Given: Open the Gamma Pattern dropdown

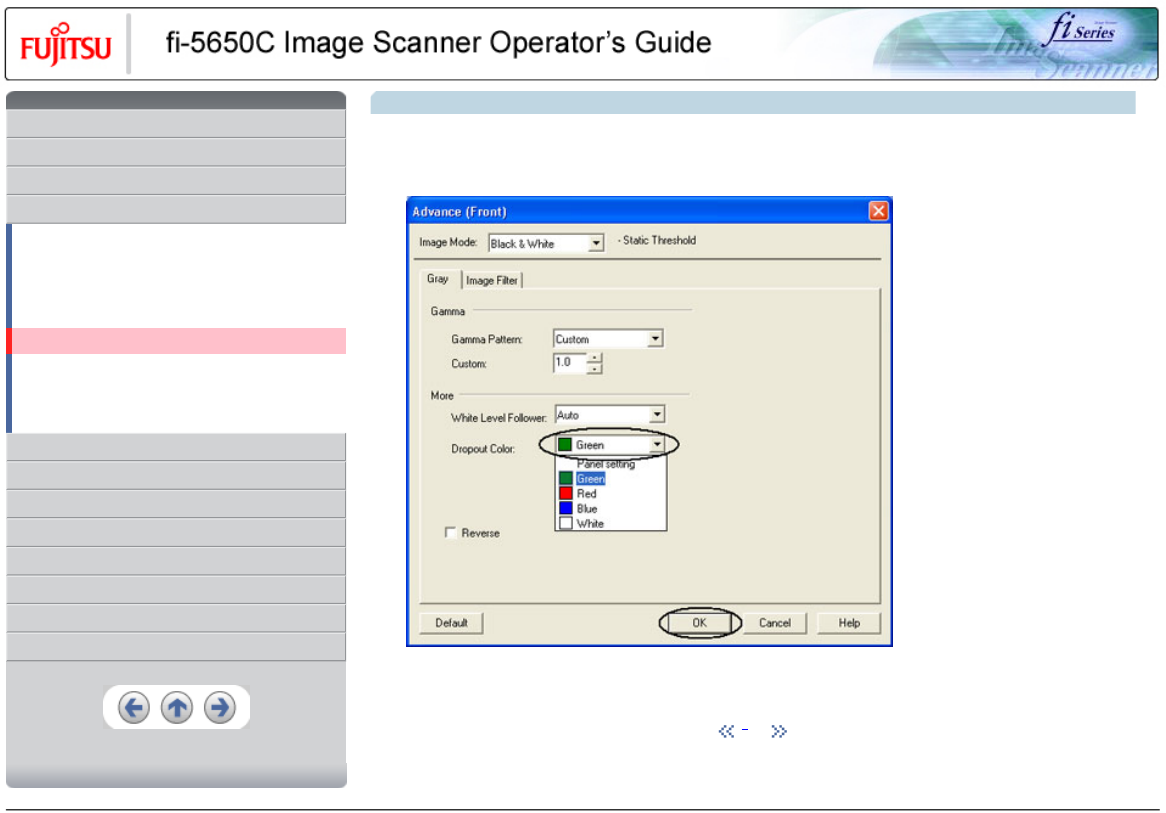Looking at the screenshot, I should (x=654, y=338).
